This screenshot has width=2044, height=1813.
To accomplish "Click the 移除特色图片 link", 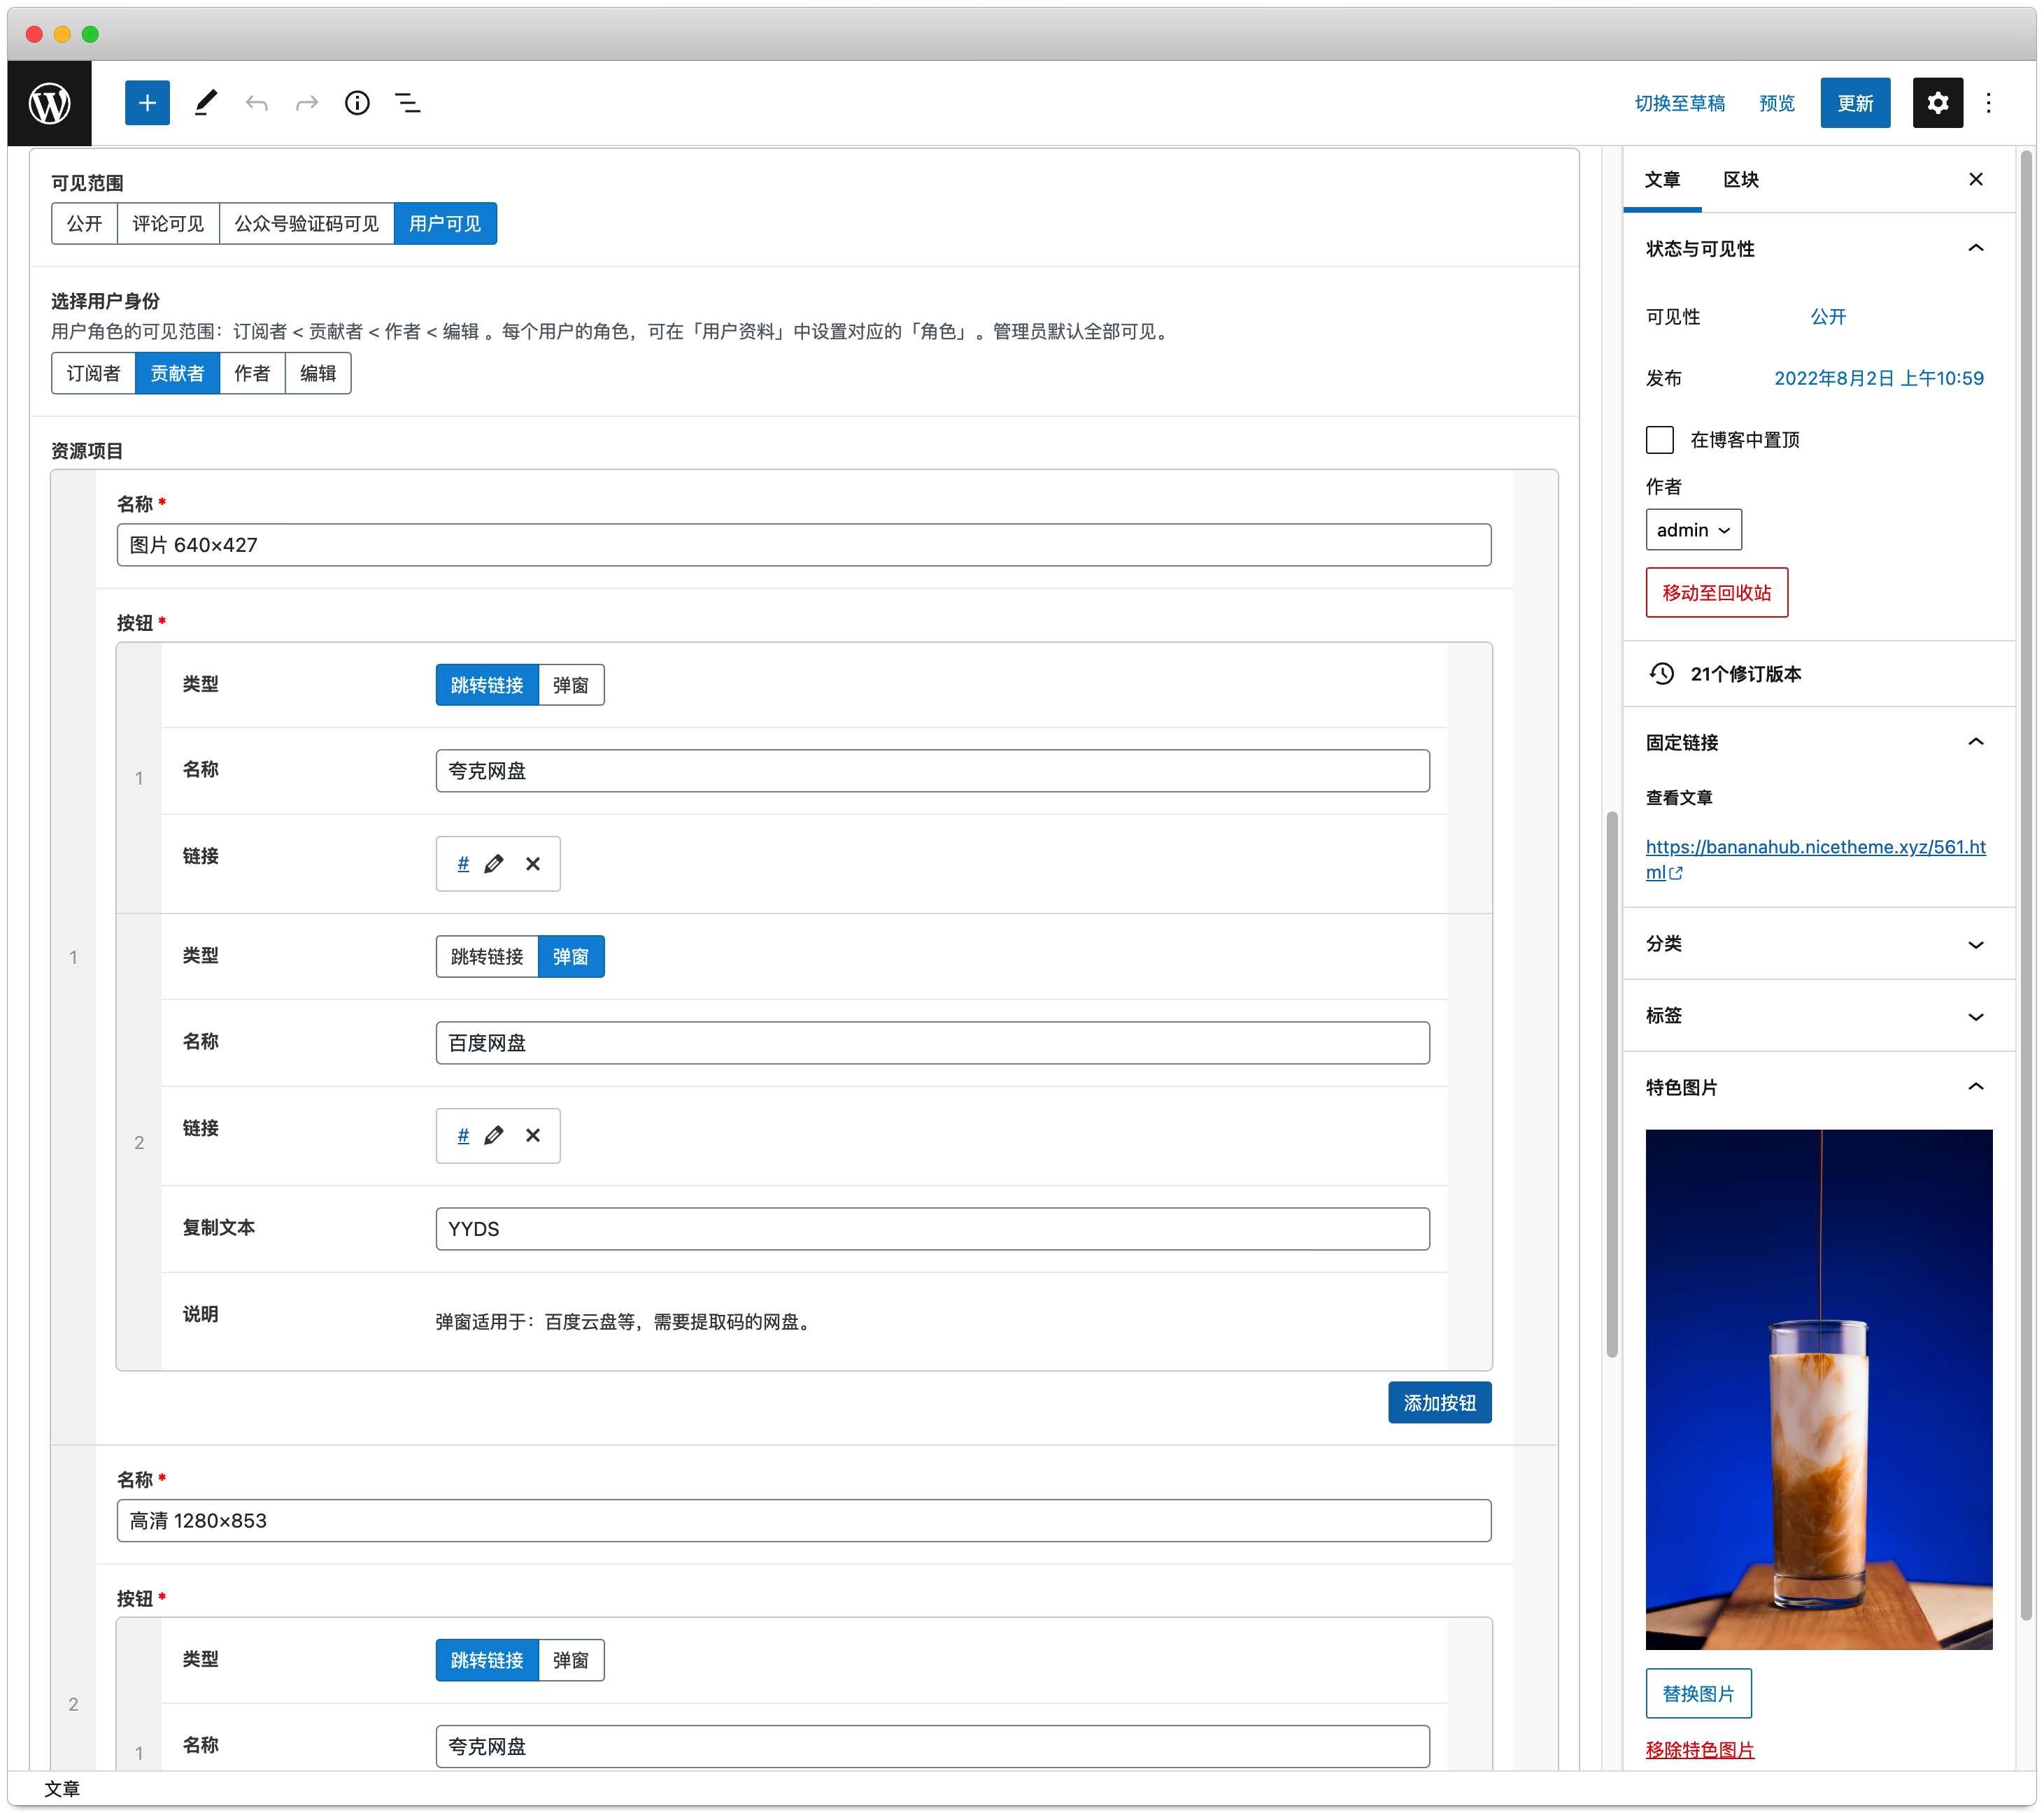I will [x=1700, y=1750].
